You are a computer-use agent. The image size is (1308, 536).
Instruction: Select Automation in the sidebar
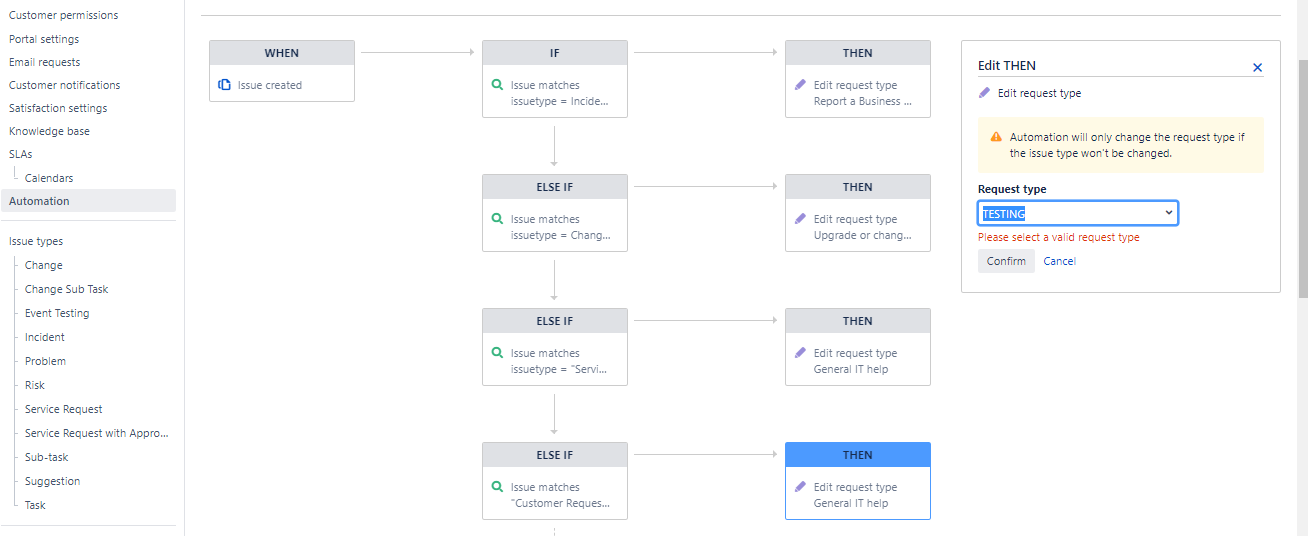point(88,201)
